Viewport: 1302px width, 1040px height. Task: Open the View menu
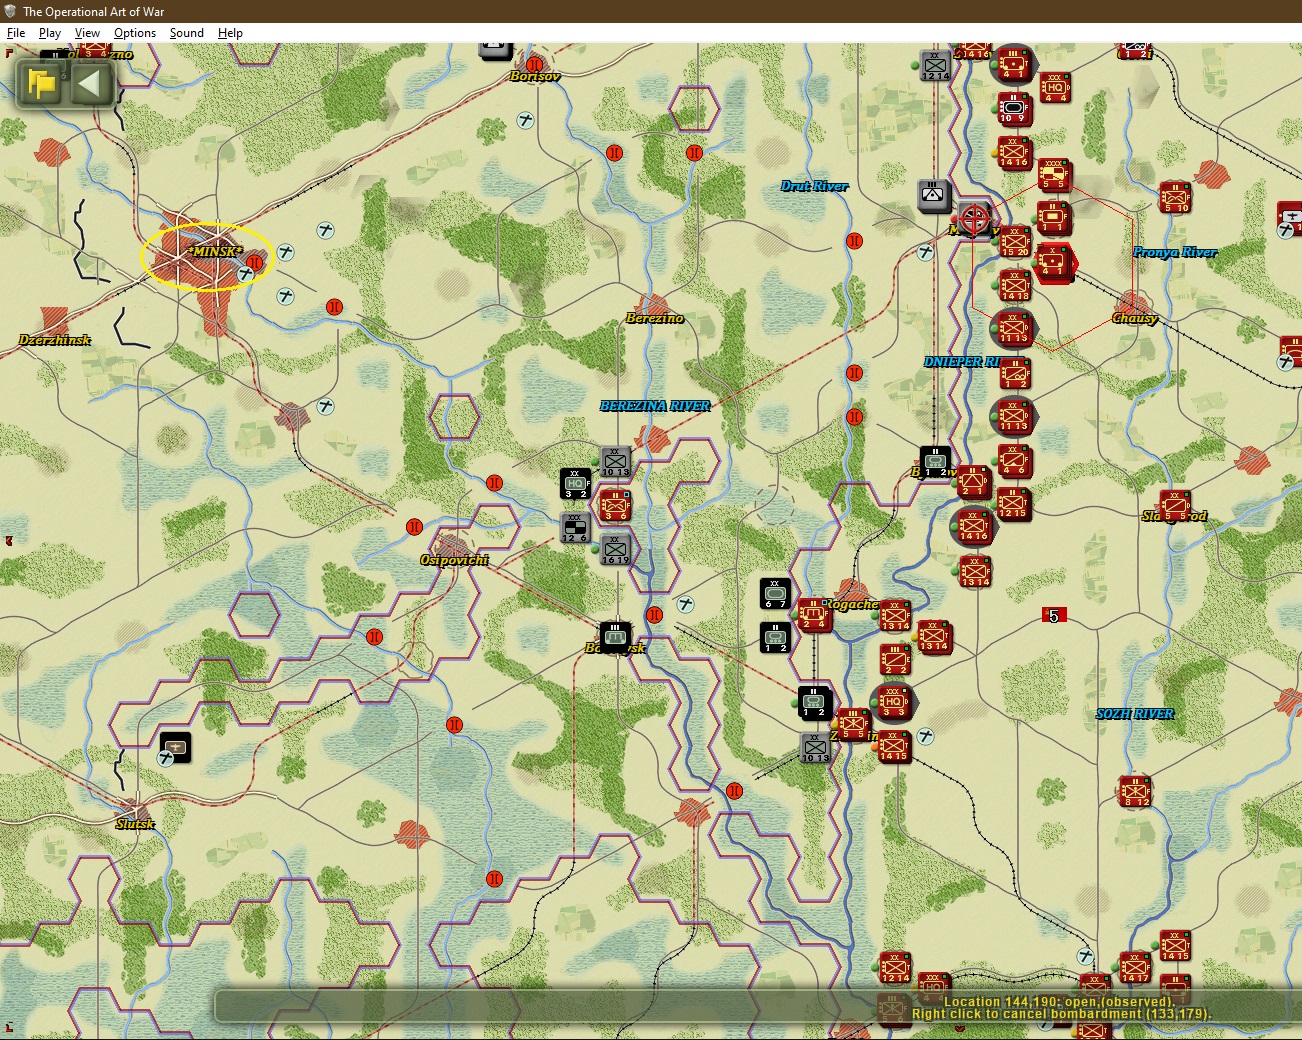tap(87, 33)
